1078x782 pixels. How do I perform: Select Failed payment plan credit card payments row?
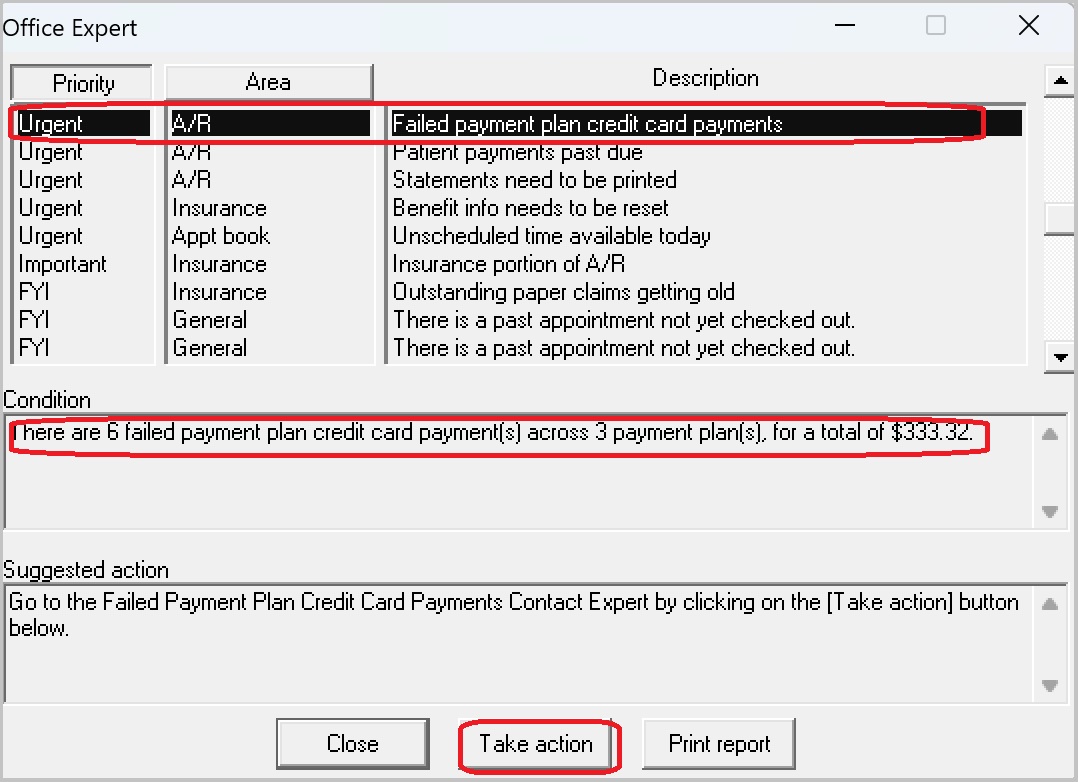coord(587,124)
